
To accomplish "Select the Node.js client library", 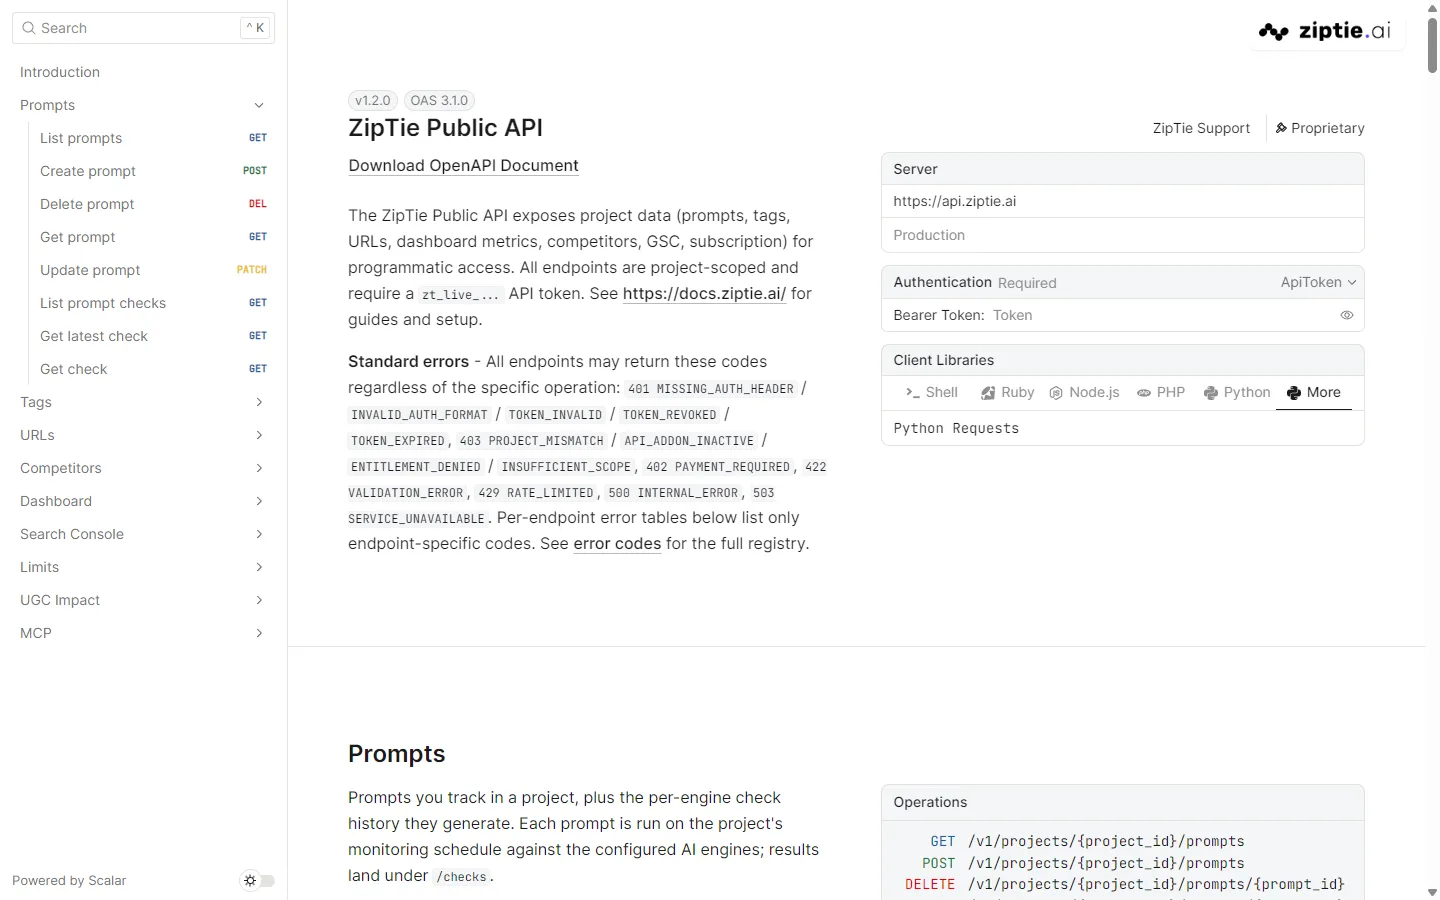I will pyautogui.click(x=1084, y=393).
